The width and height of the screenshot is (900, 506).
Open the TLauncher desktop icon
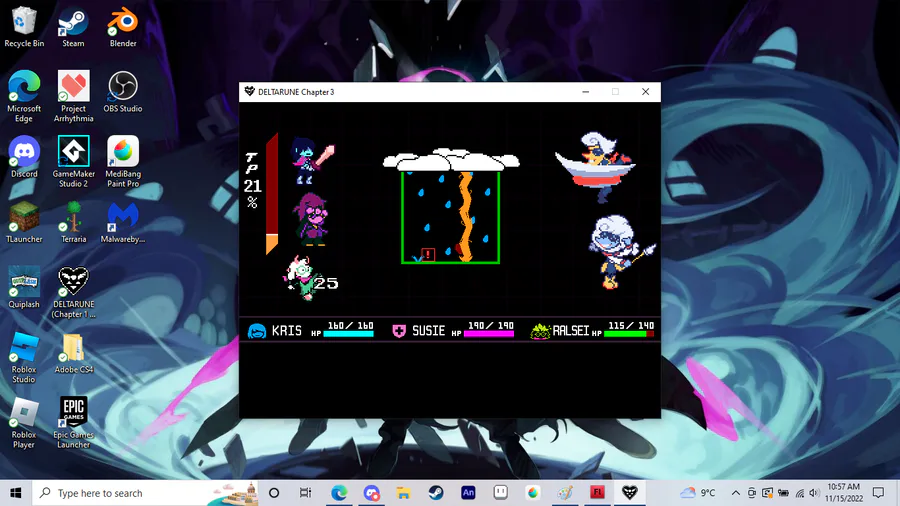24,222
